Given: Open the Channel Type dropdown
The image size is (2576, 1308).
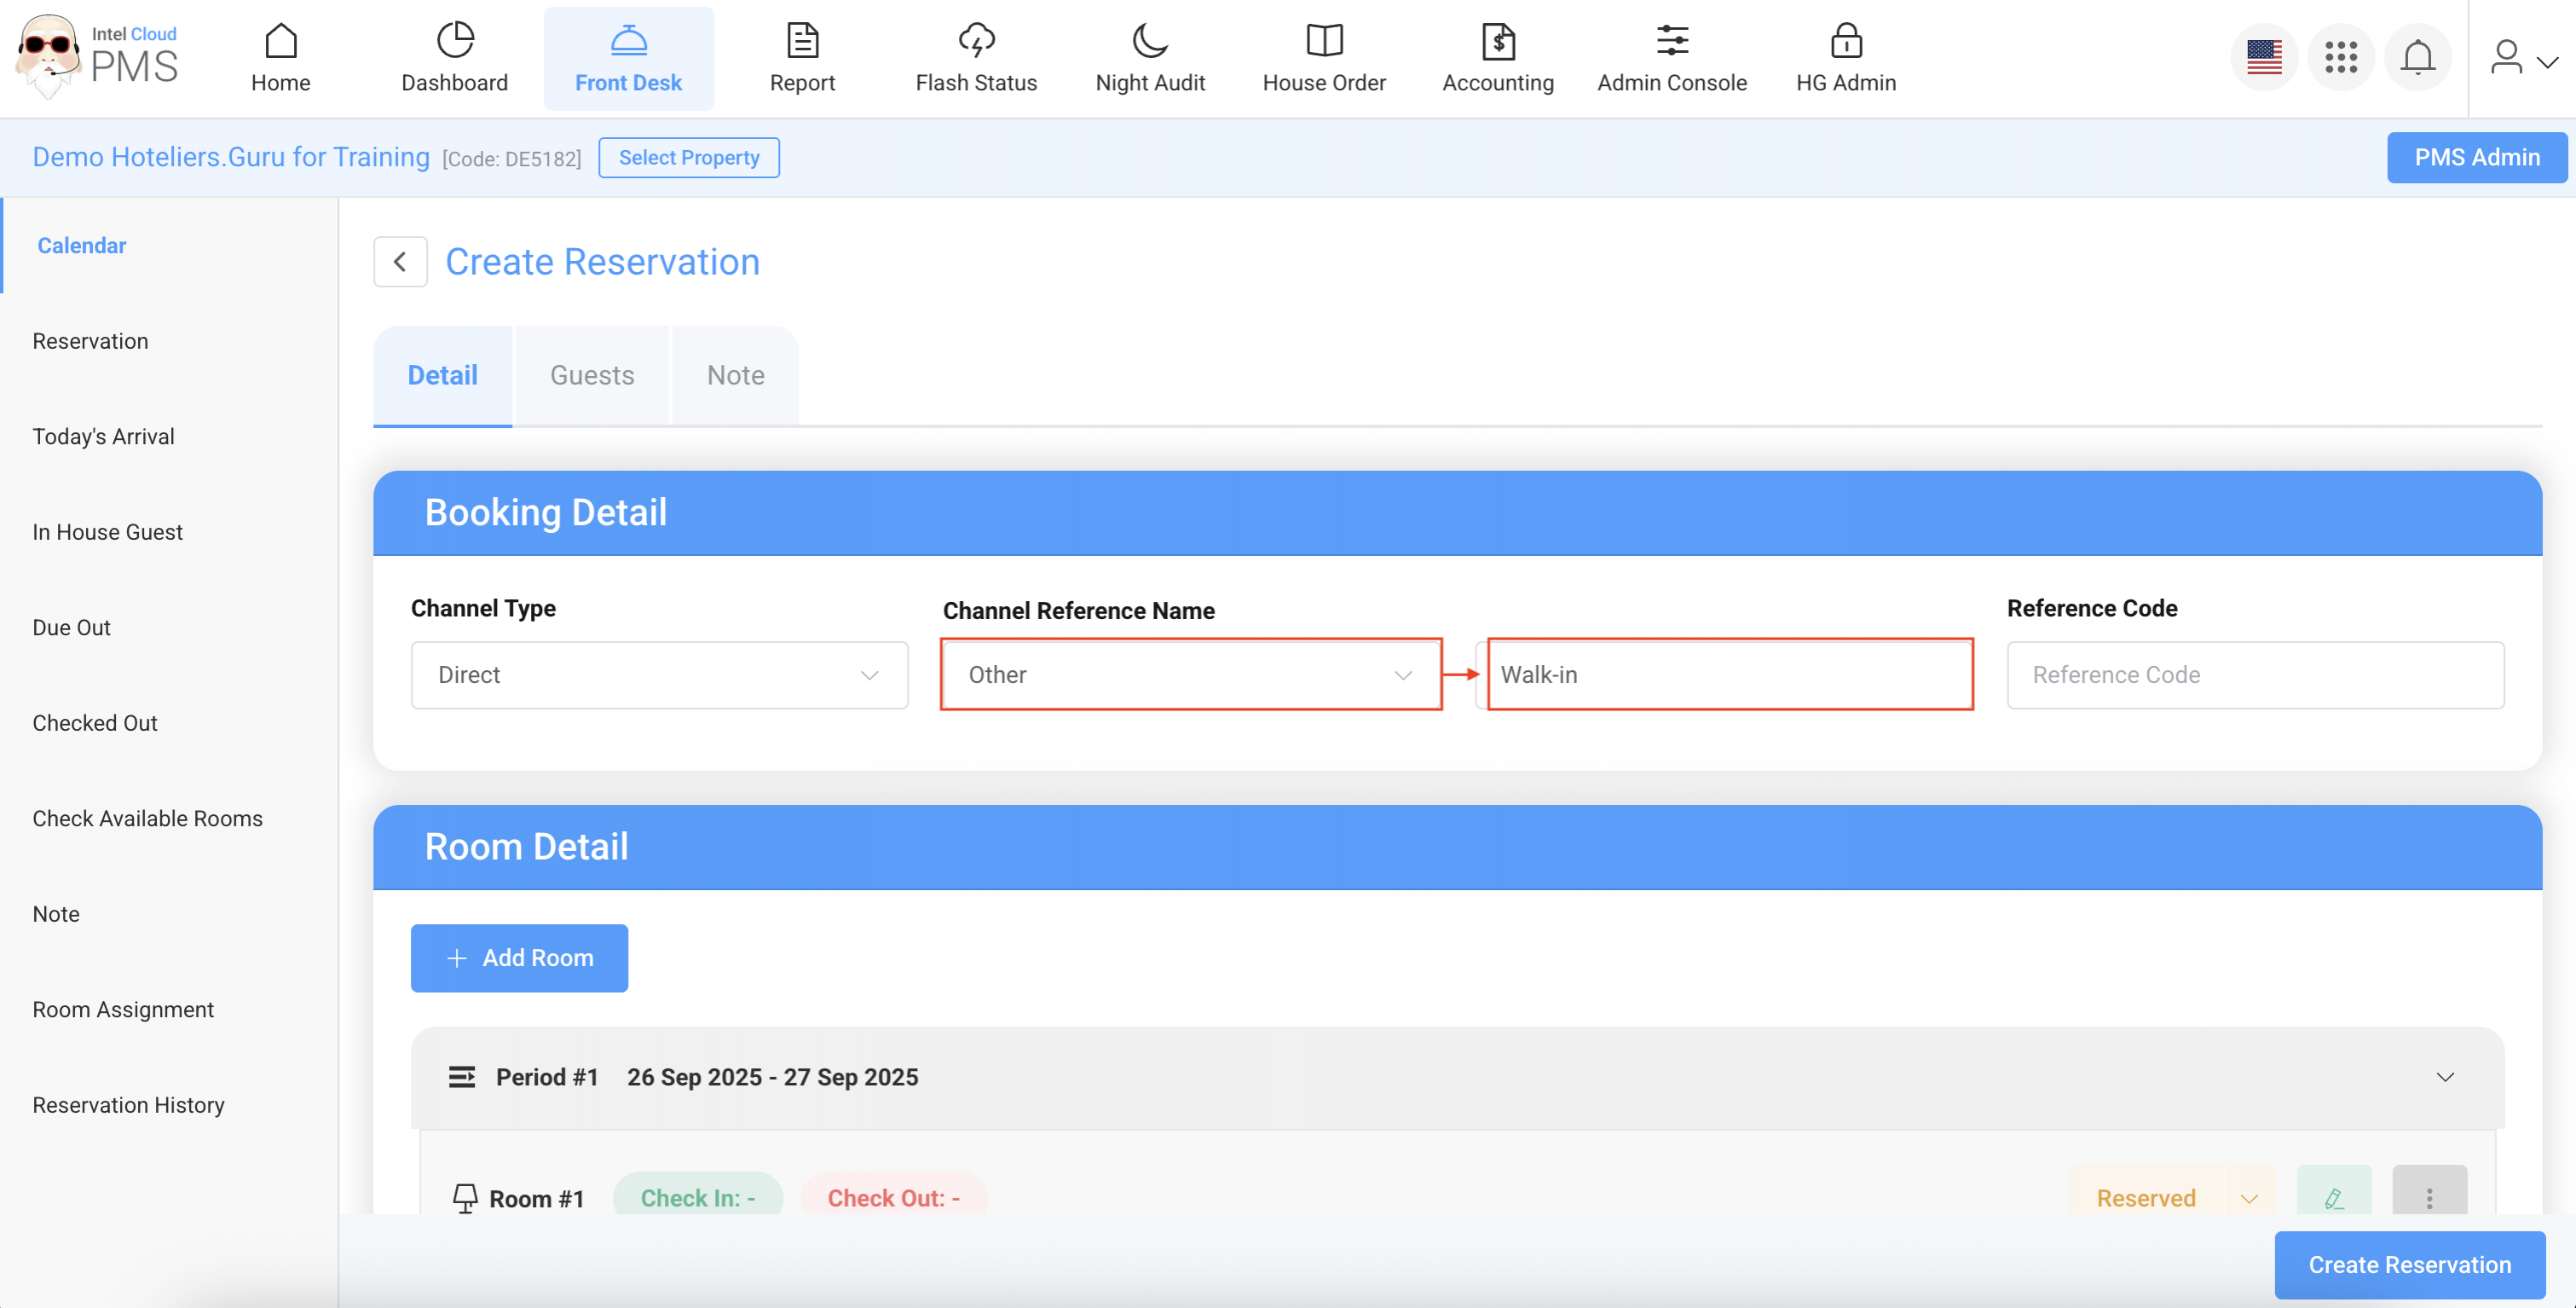Looking at the screenshot, I should point(659,675).
